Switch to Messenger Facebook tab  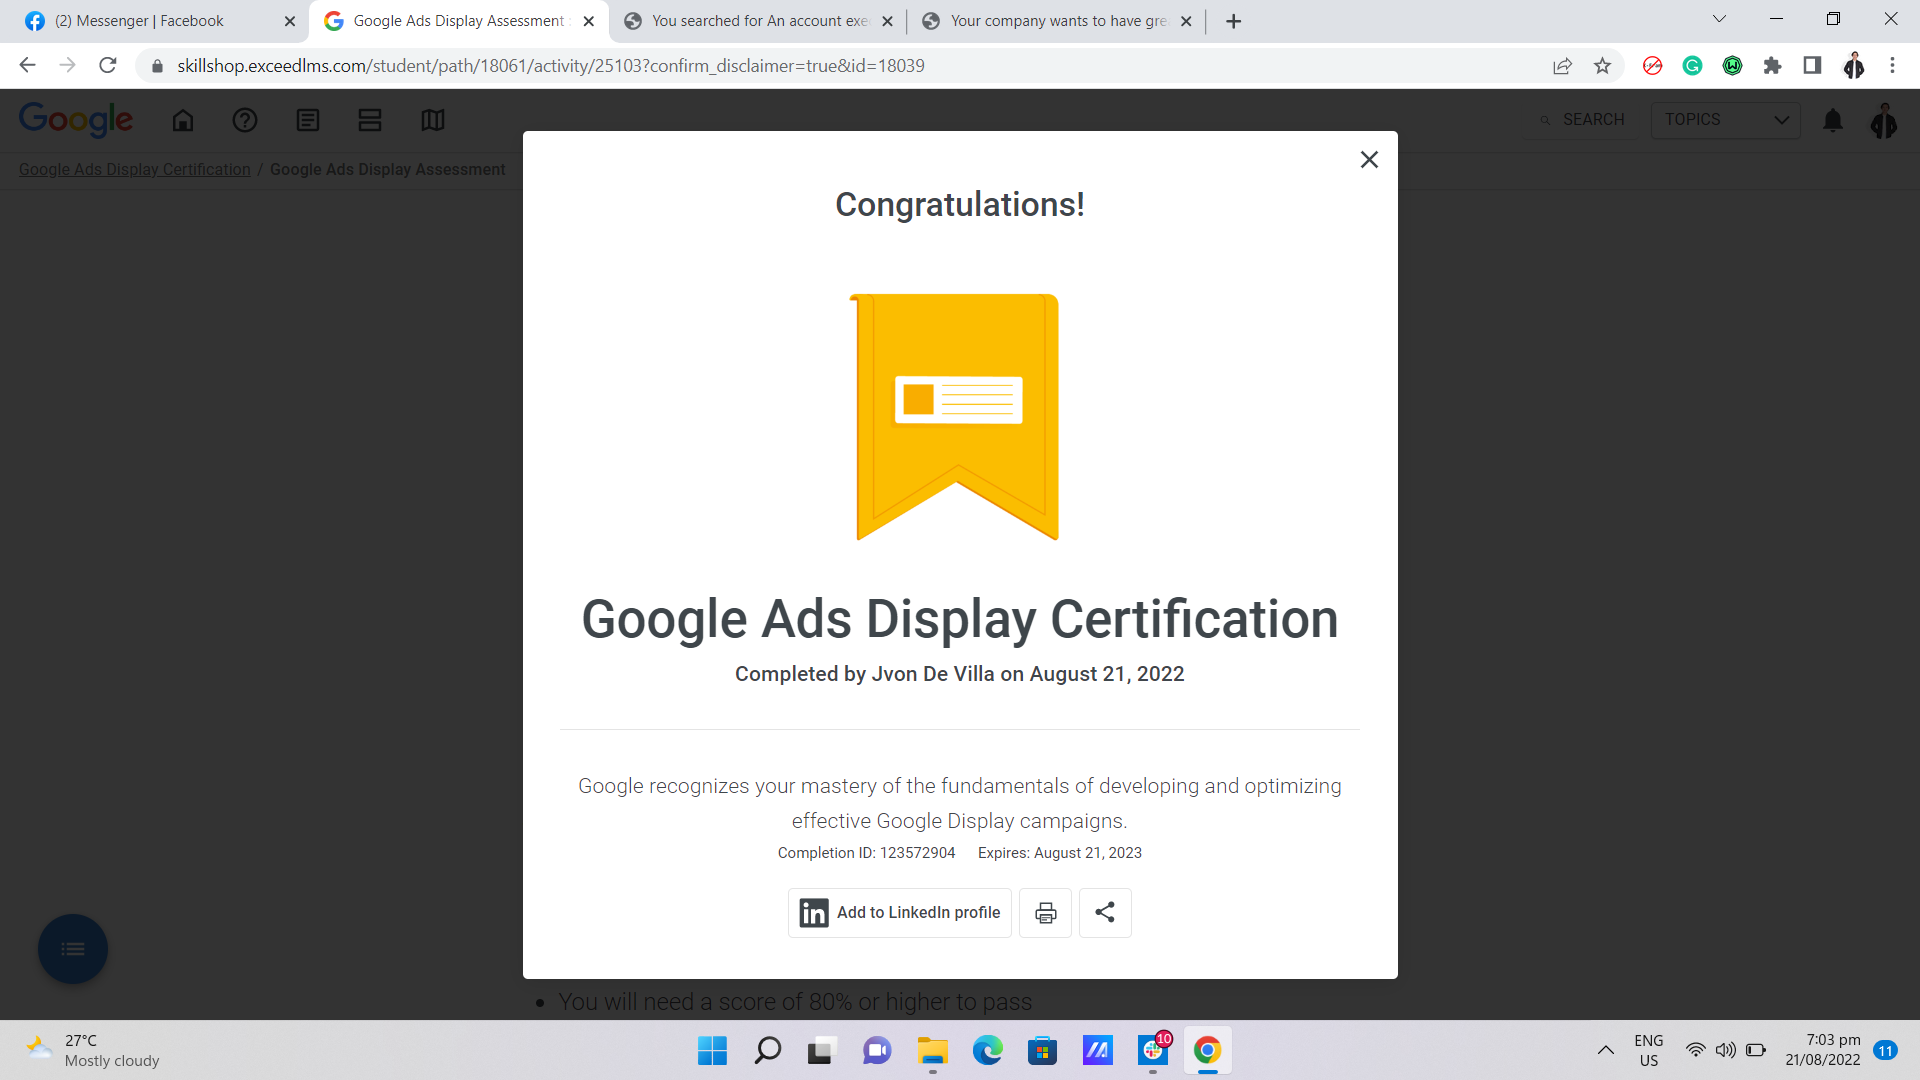pos(158,21)
